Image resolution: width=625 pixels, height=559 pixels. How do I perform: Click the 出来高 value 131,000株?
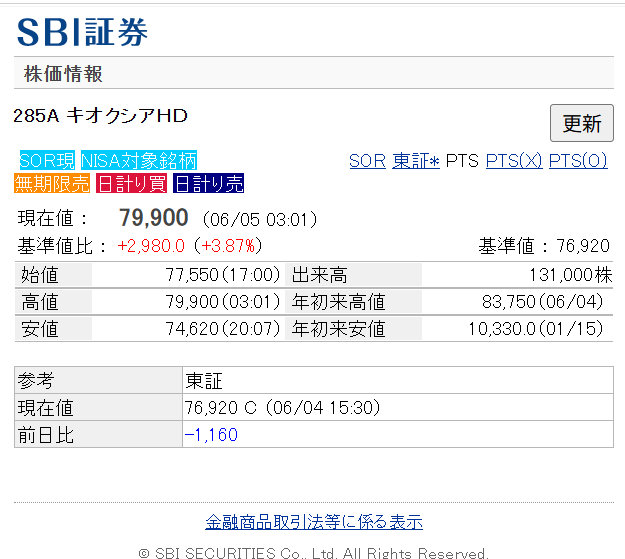tap(571, 275)
